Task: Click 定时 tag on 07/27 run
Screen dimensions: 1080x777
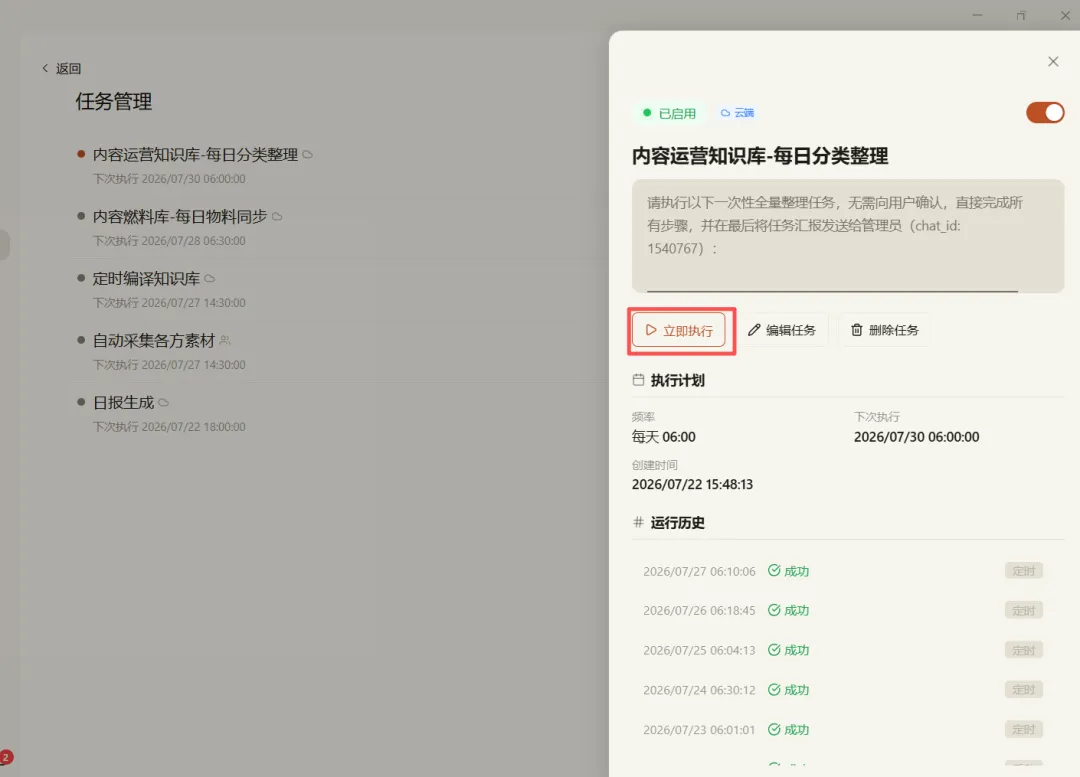Action: coord(1024,570)
